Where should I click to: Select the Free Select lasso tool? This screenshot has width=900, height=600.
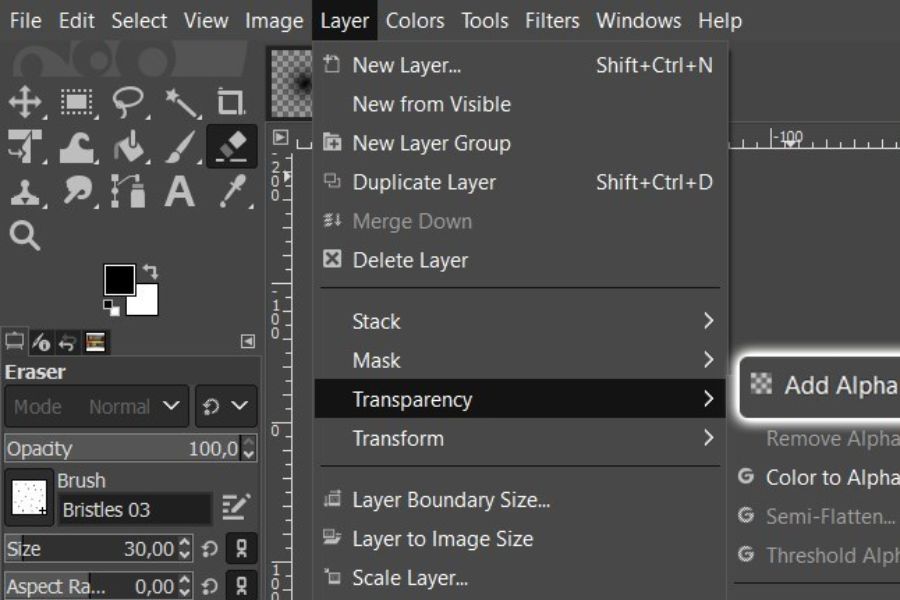point(128,102)
